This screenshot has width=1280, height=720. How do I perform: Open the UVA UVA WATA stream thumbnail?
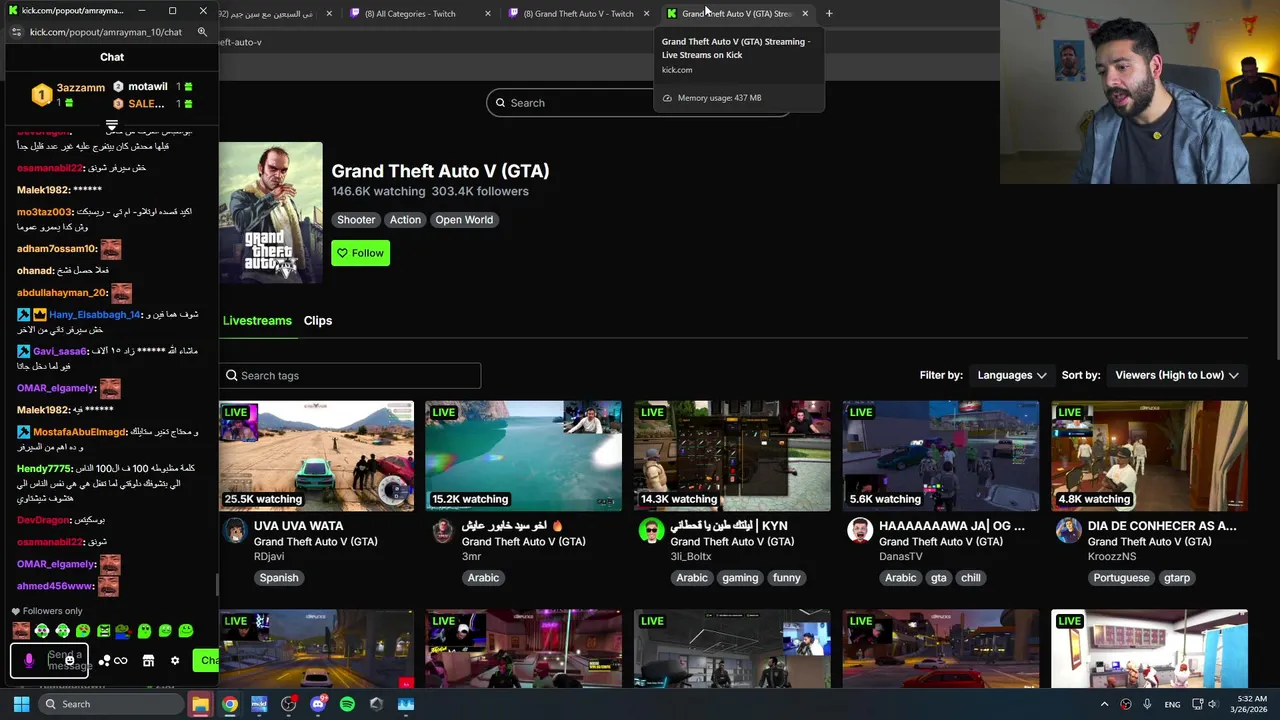tap(316, 456)
